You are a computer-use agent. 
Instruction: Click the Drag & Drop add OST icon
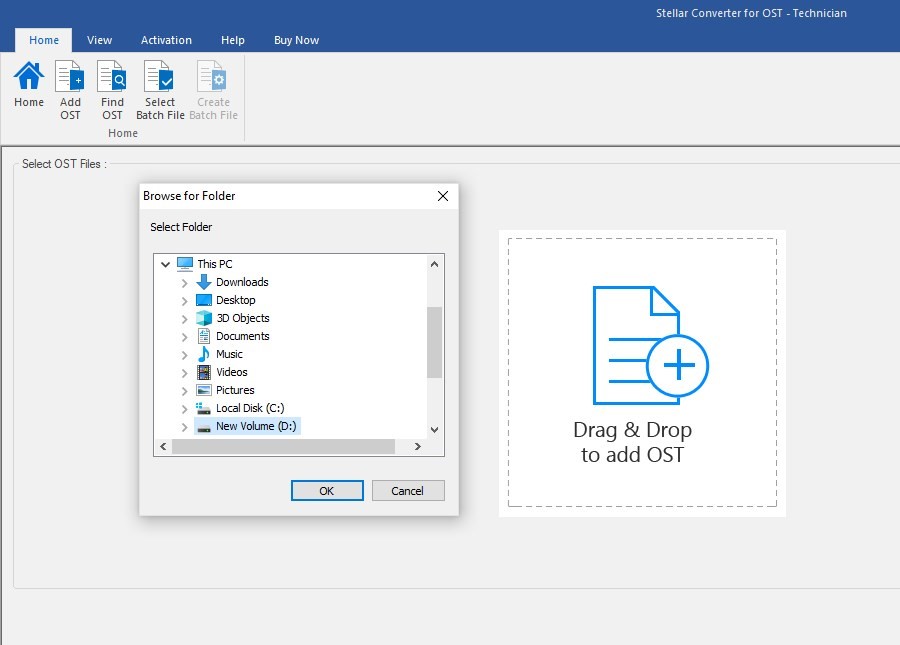pos(650,345)
